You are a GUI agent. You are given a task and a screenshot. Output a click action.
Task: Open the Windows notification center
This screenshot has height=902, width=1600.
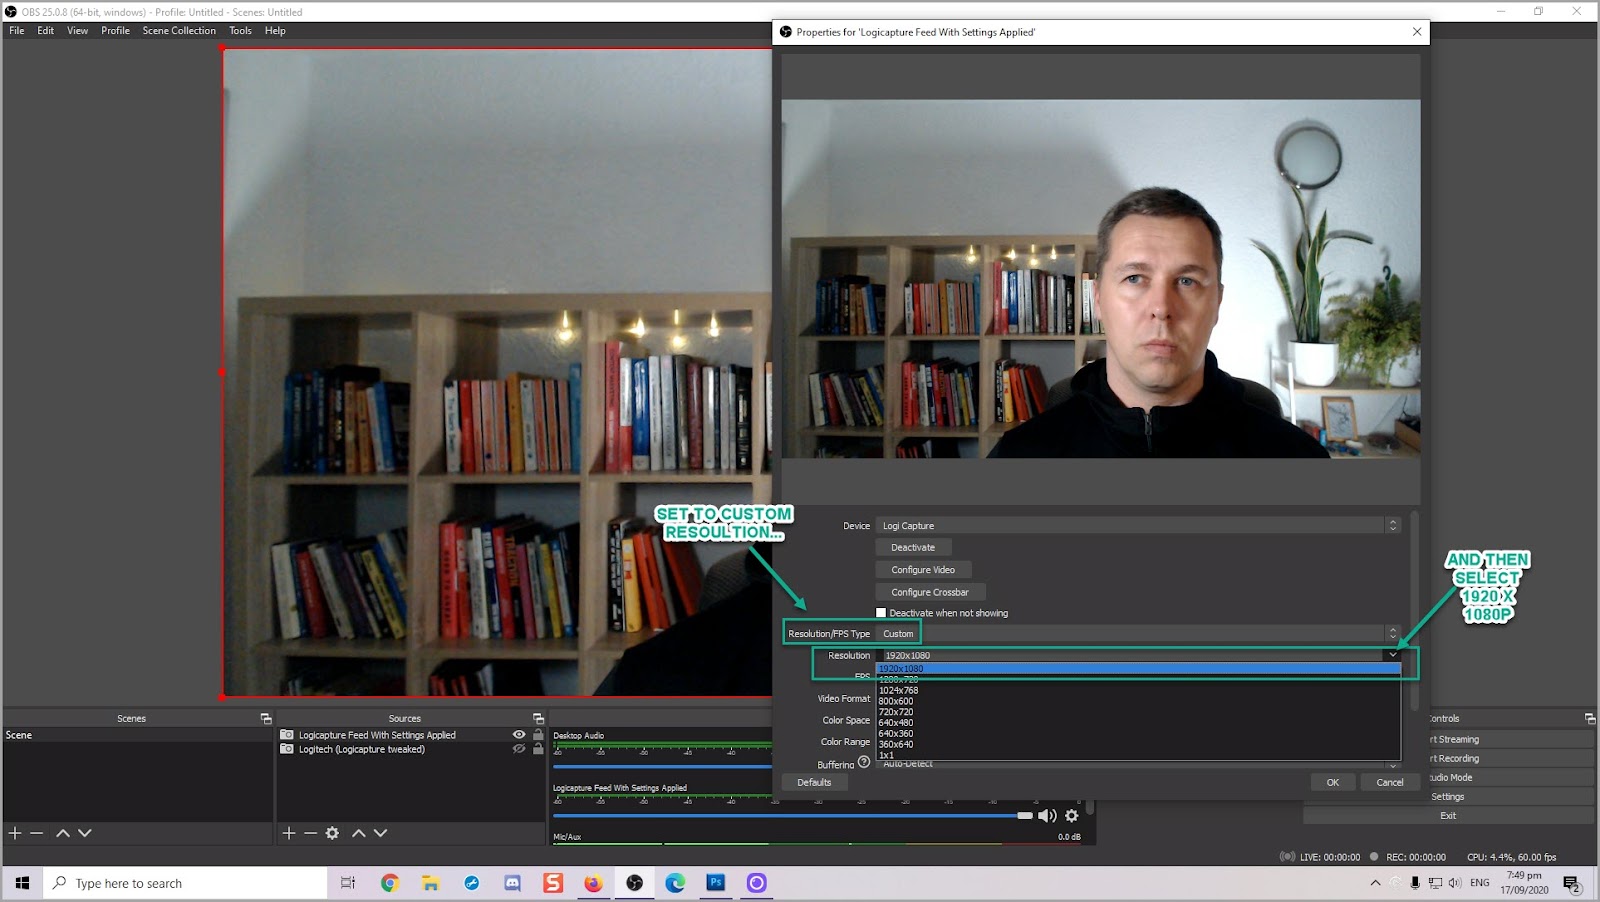[x=1572, y=884]
